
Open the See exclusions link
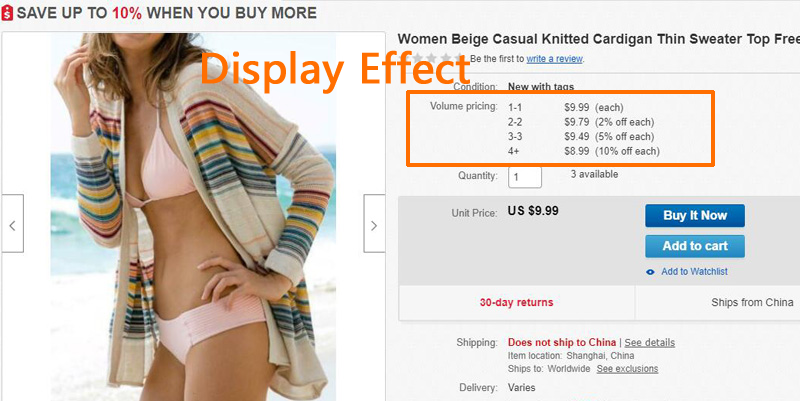click(x=627, y=369)
